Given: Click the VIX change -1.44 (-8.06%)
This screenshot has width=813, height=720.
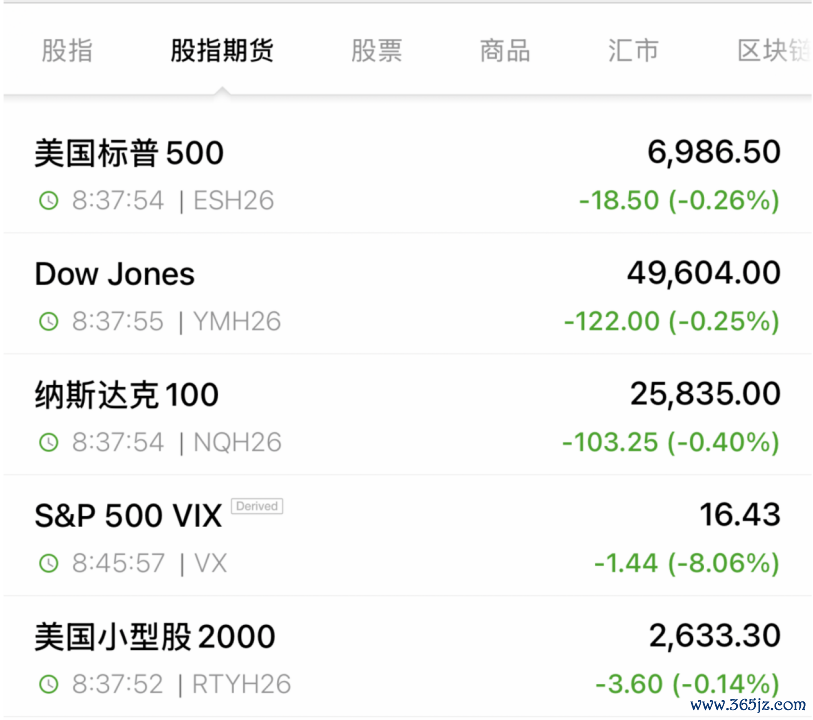Looking at the screenshot, I should pos(686,563).
